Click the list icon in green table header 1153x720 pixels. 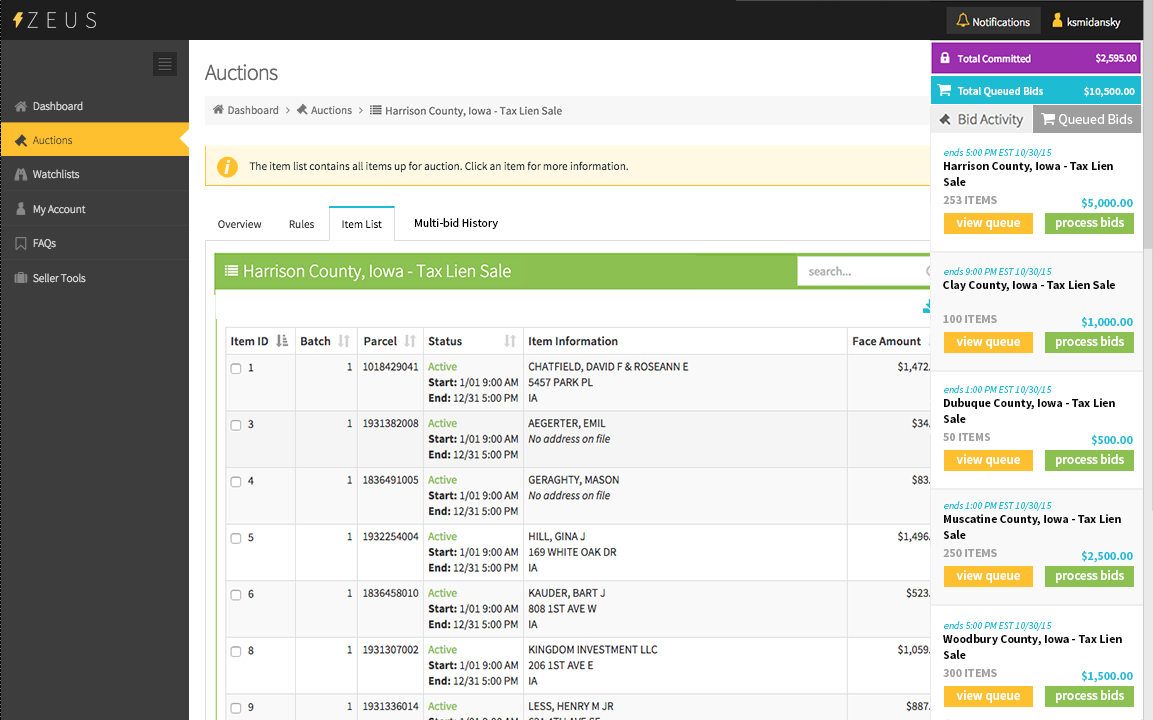click(231, 271)
